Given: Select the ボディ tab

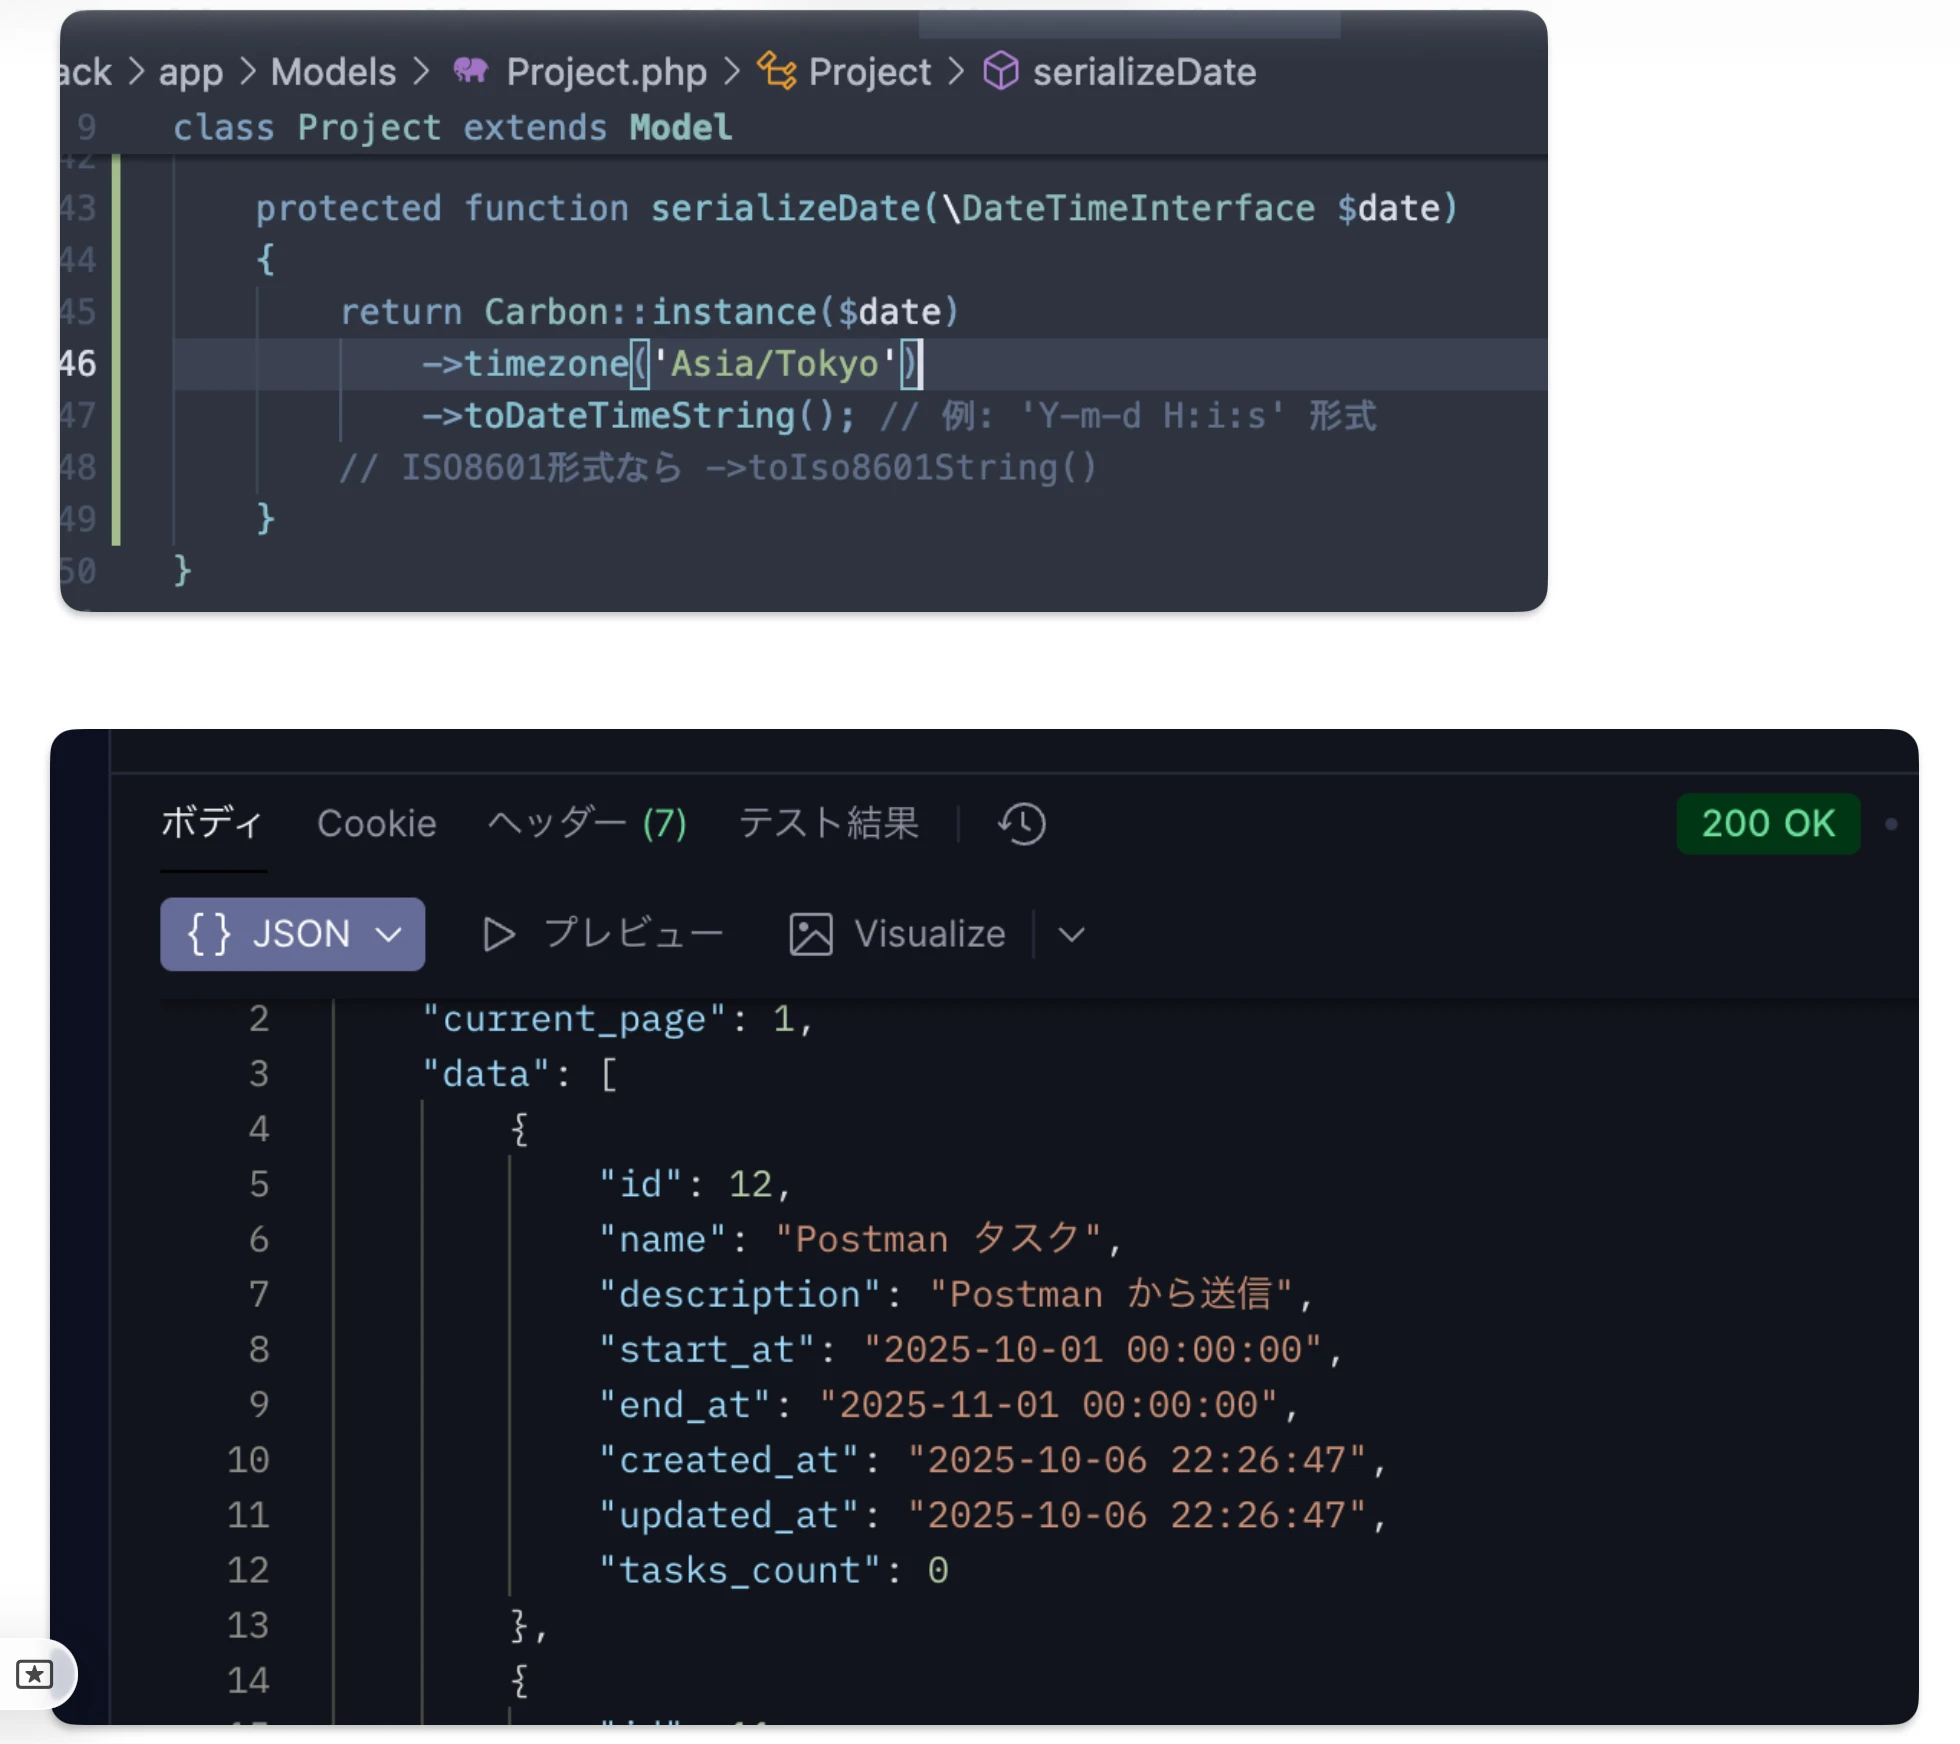Looking at the screenshot, I should pos(212,824).
